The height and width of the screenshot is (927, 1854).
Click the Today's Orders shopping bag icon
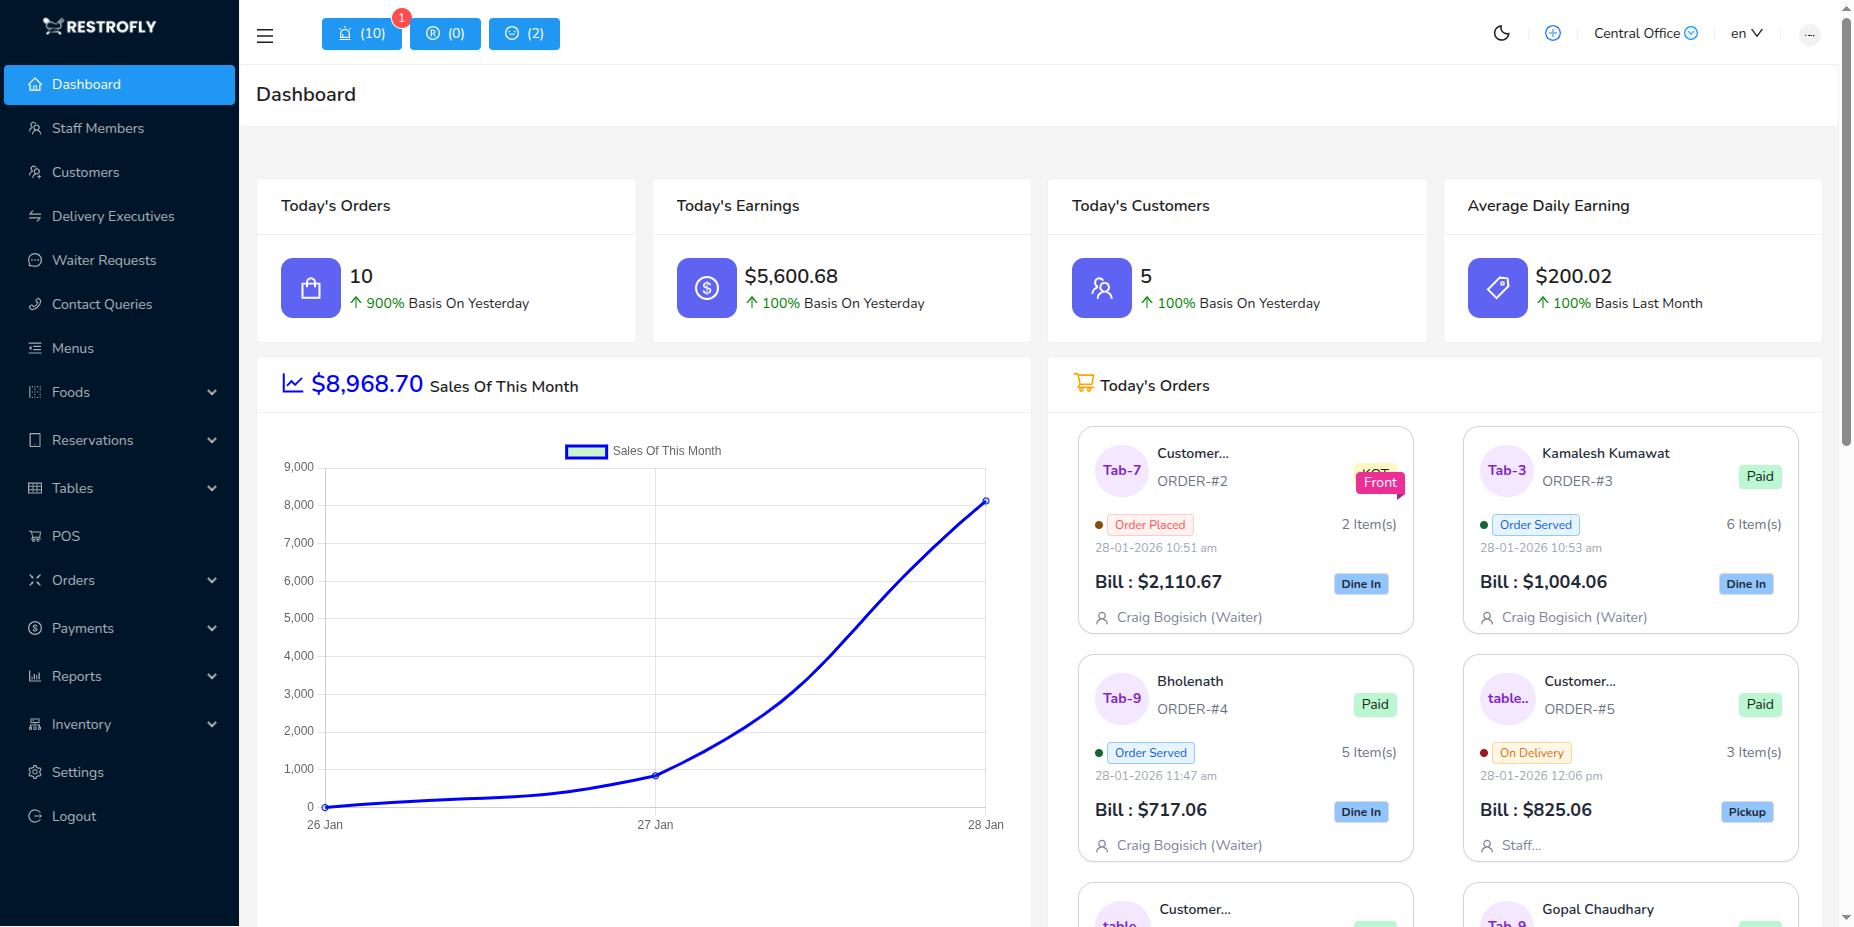click(x=311, y=288)
